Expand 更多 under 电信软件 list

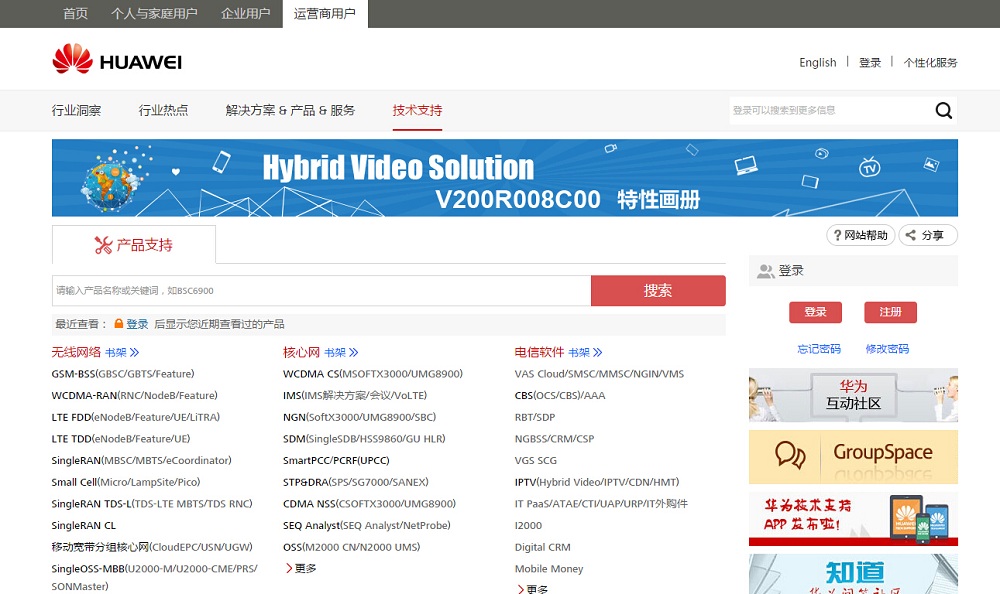[x=532, y=589]
